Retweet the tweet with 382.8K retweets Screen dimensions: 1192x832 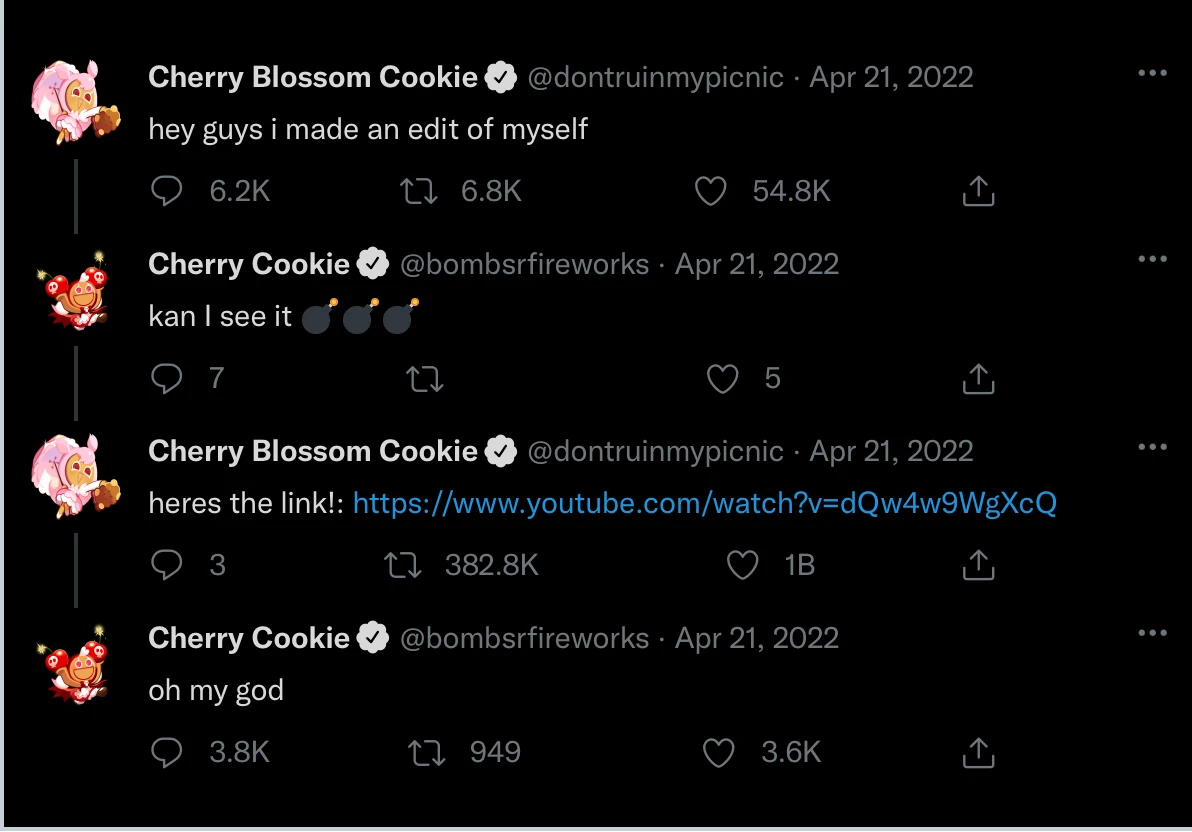[403, 565]
